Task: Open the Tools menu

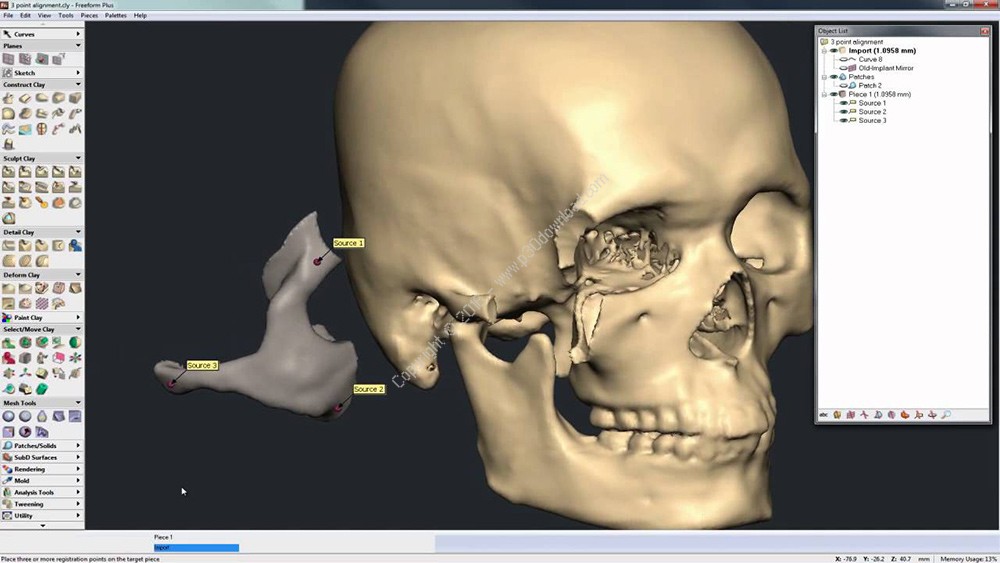Action: (x=65, y=16)
